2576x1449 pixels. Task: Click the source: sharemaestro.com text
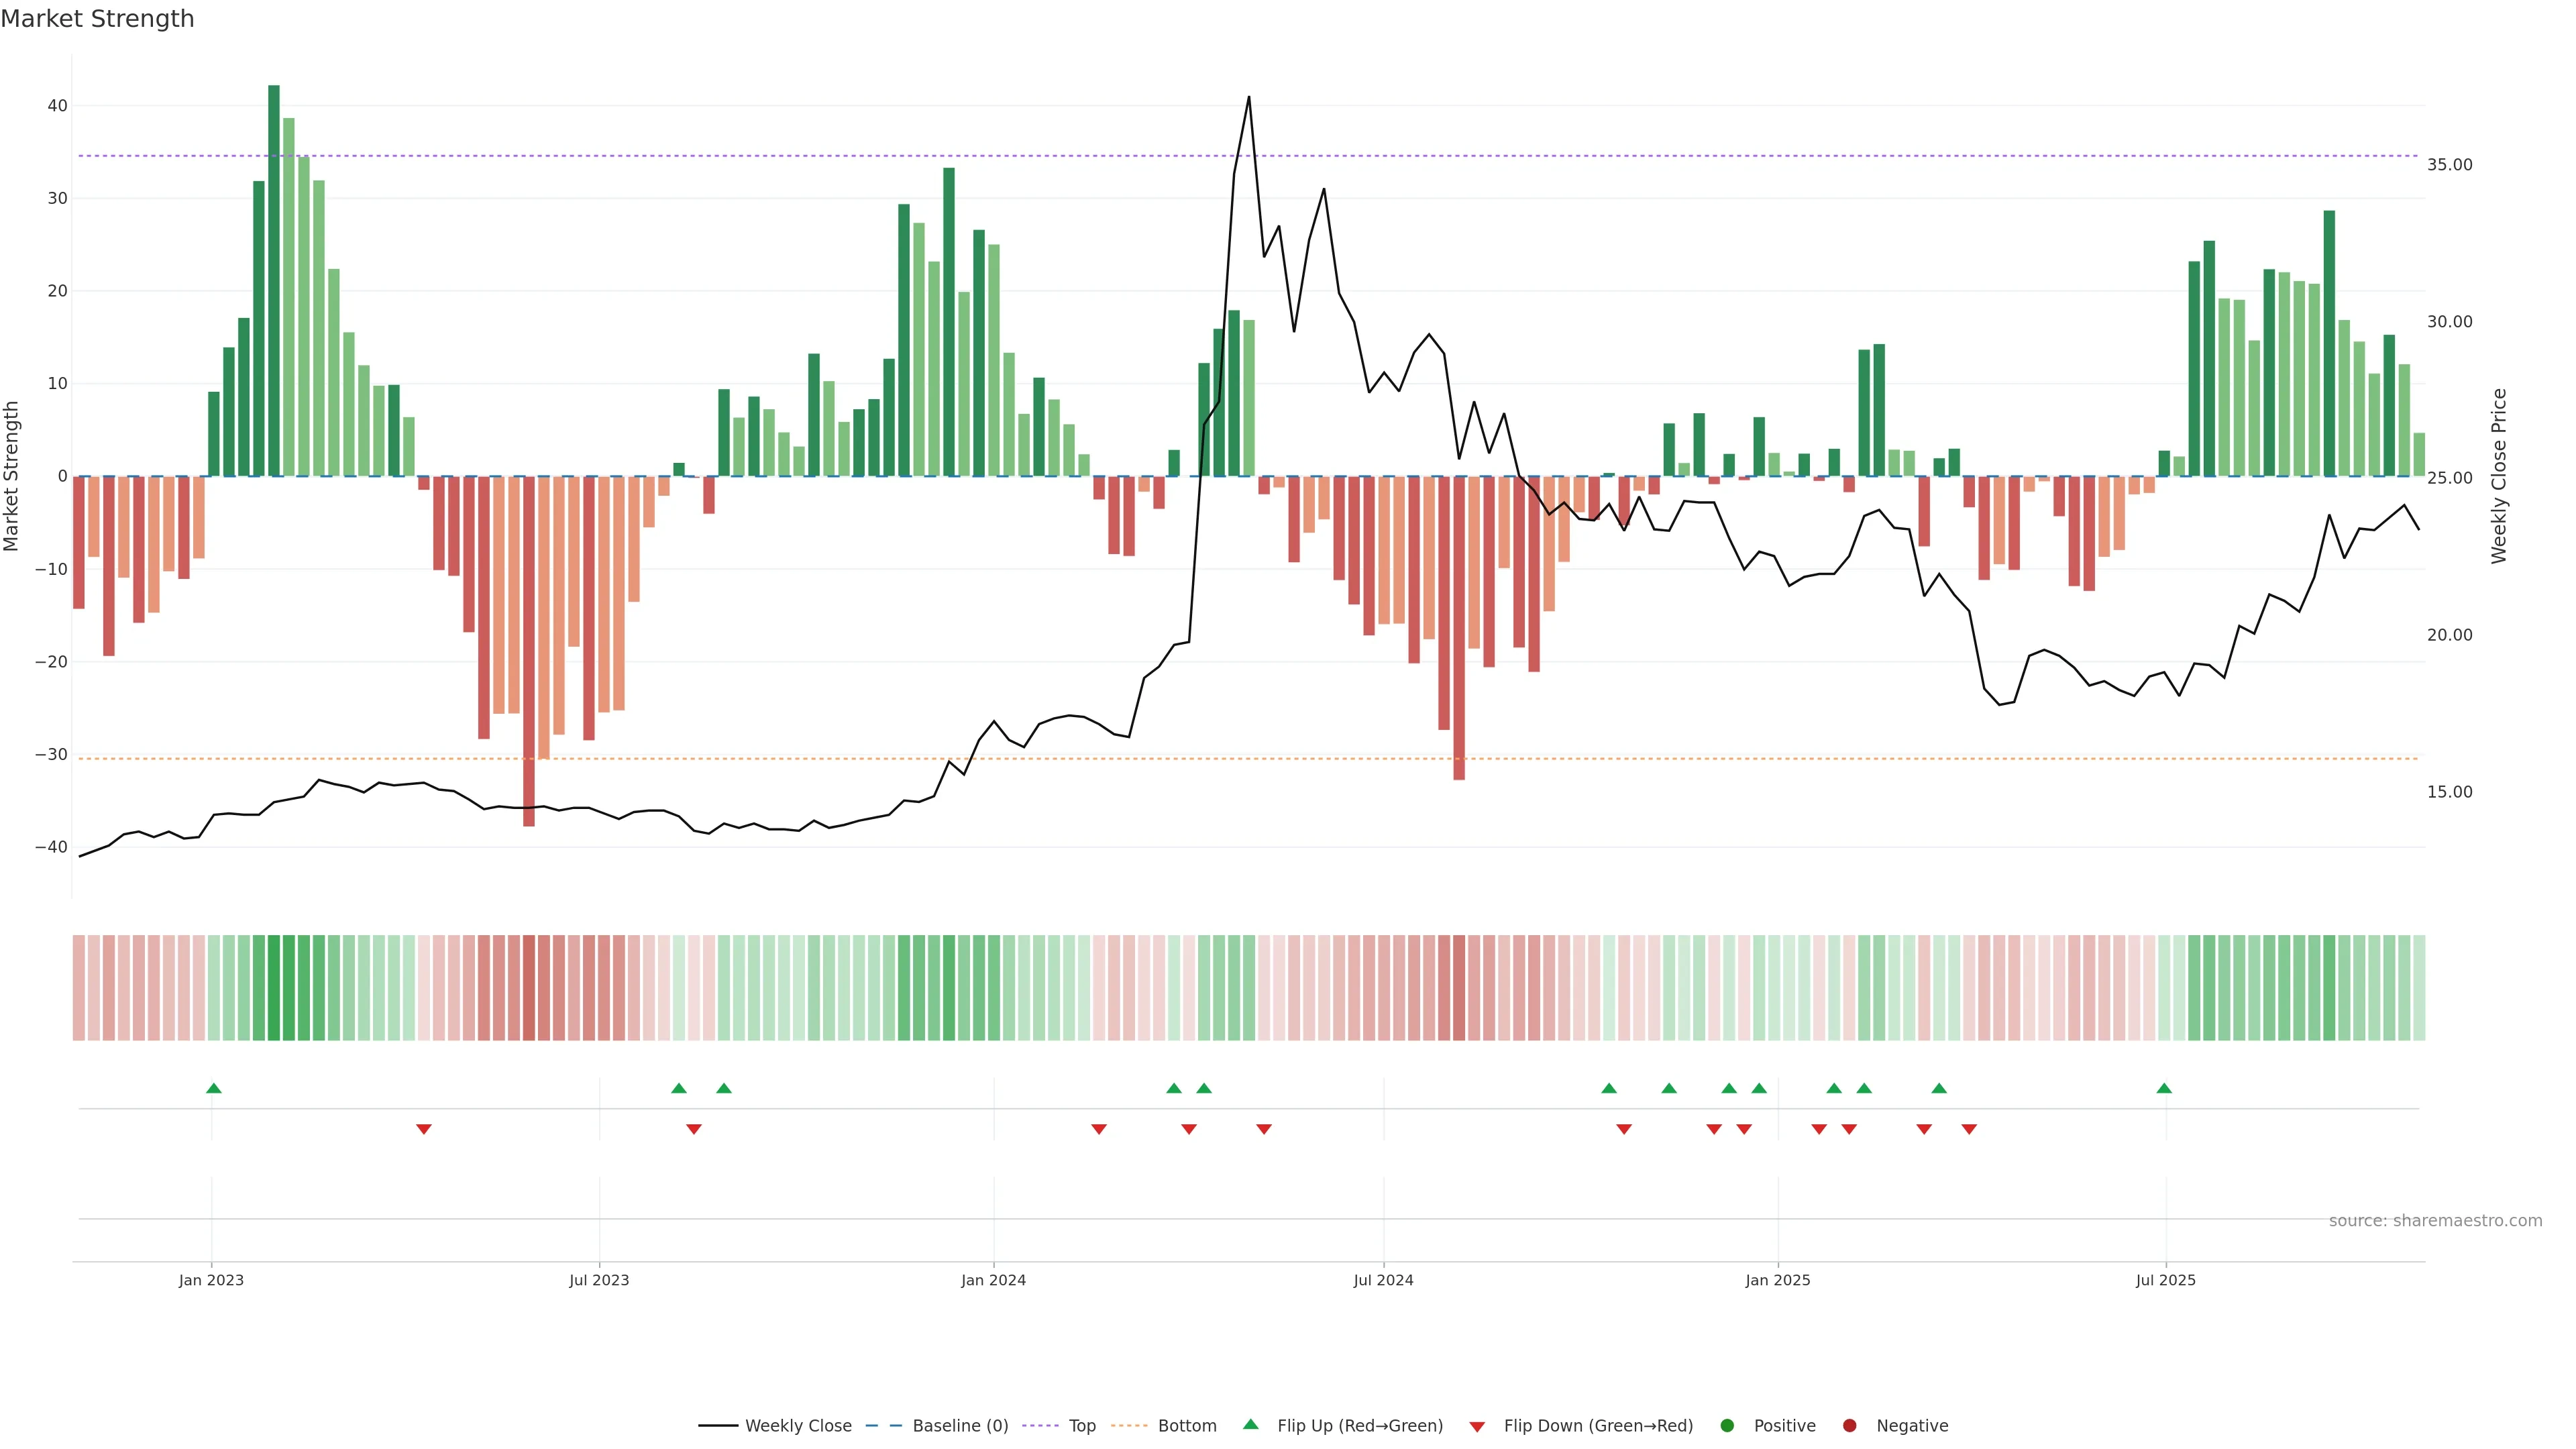click(x=2435, y=1221)
